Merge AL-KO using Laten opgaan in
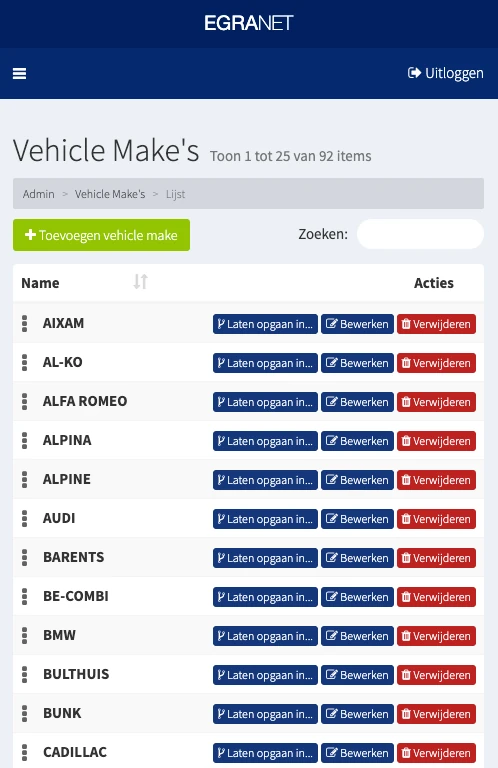This screenshot has width=498, height=768. pos(265,363)
